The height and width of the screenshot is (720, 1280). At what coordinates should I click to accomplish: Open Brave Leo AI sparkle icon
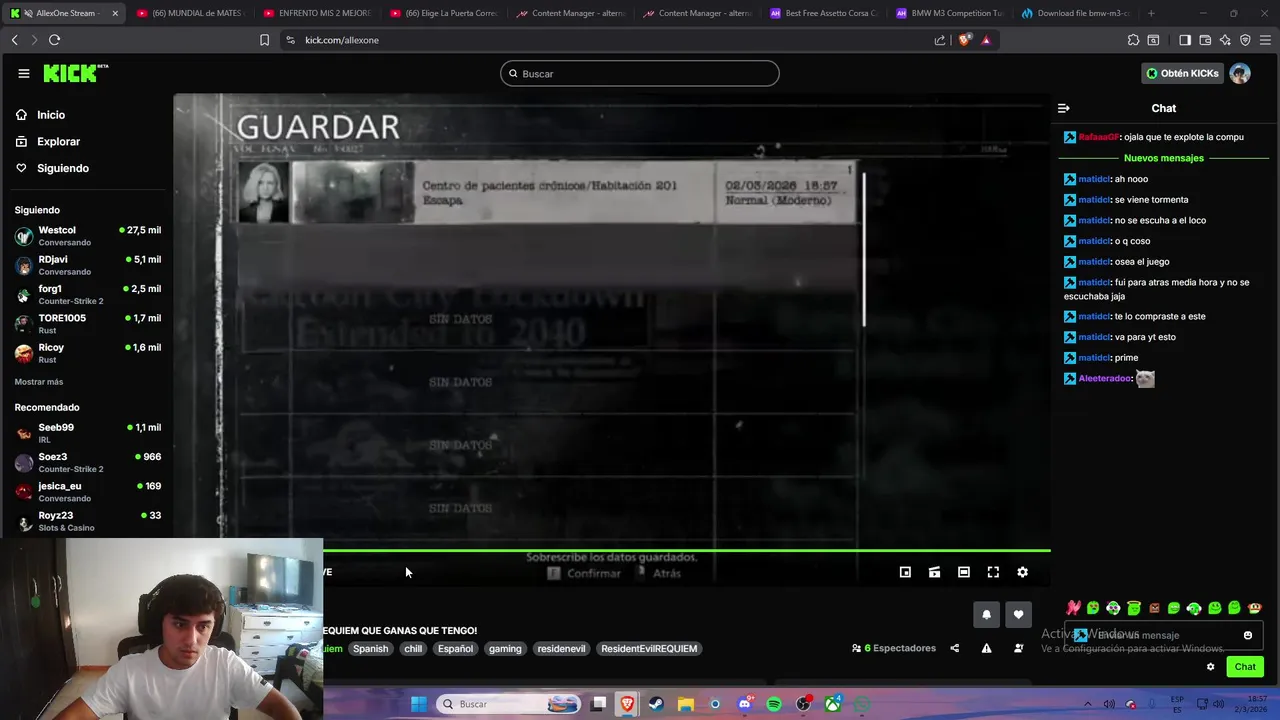tap(1225, 40)
